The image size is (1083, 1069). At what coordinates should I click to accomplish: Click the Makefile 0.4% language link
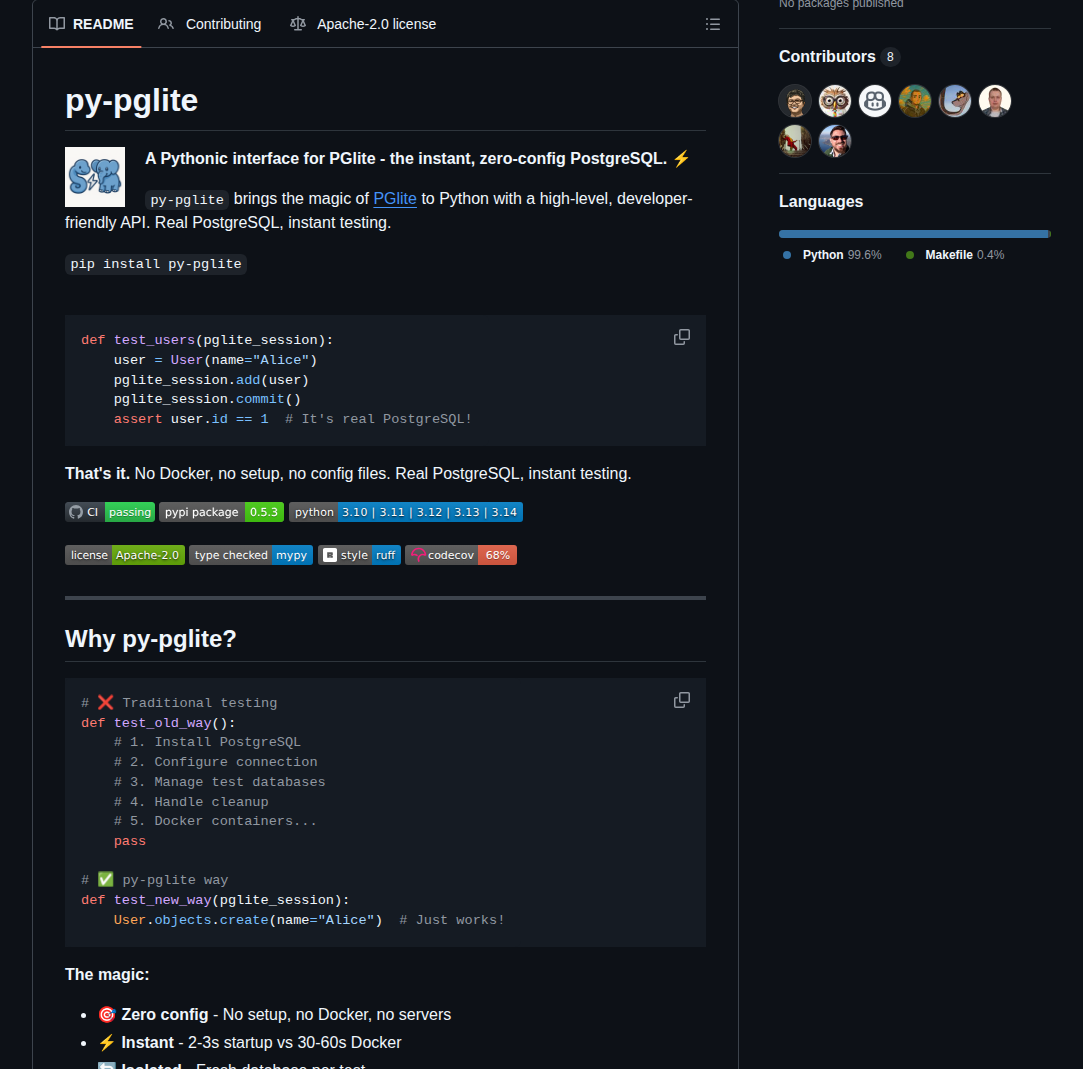955,255
